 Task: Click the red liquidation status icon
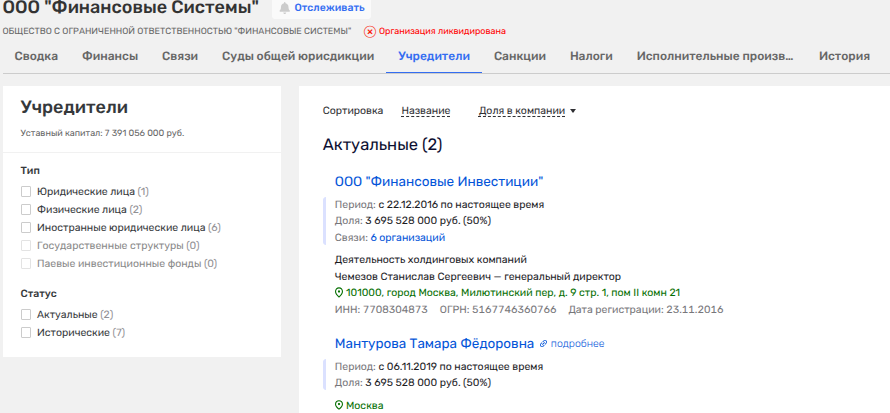pos(369,32)
